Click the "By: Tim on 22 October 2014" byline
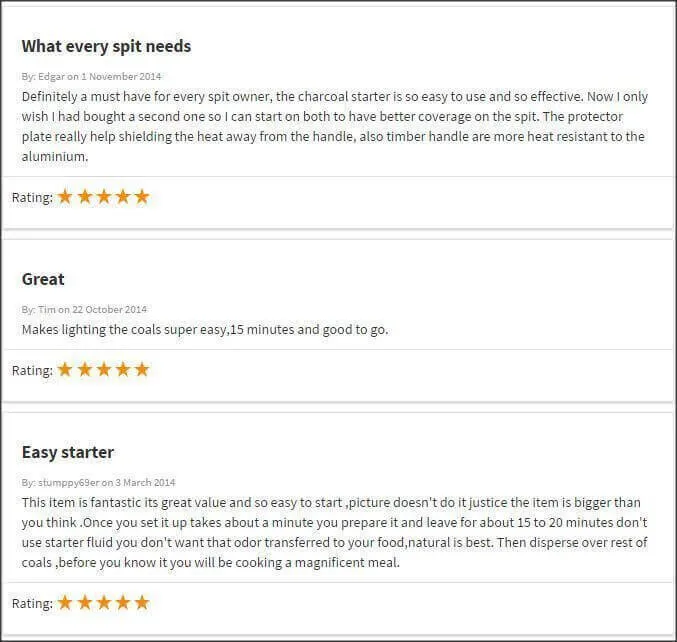 [x=84, y=309]
